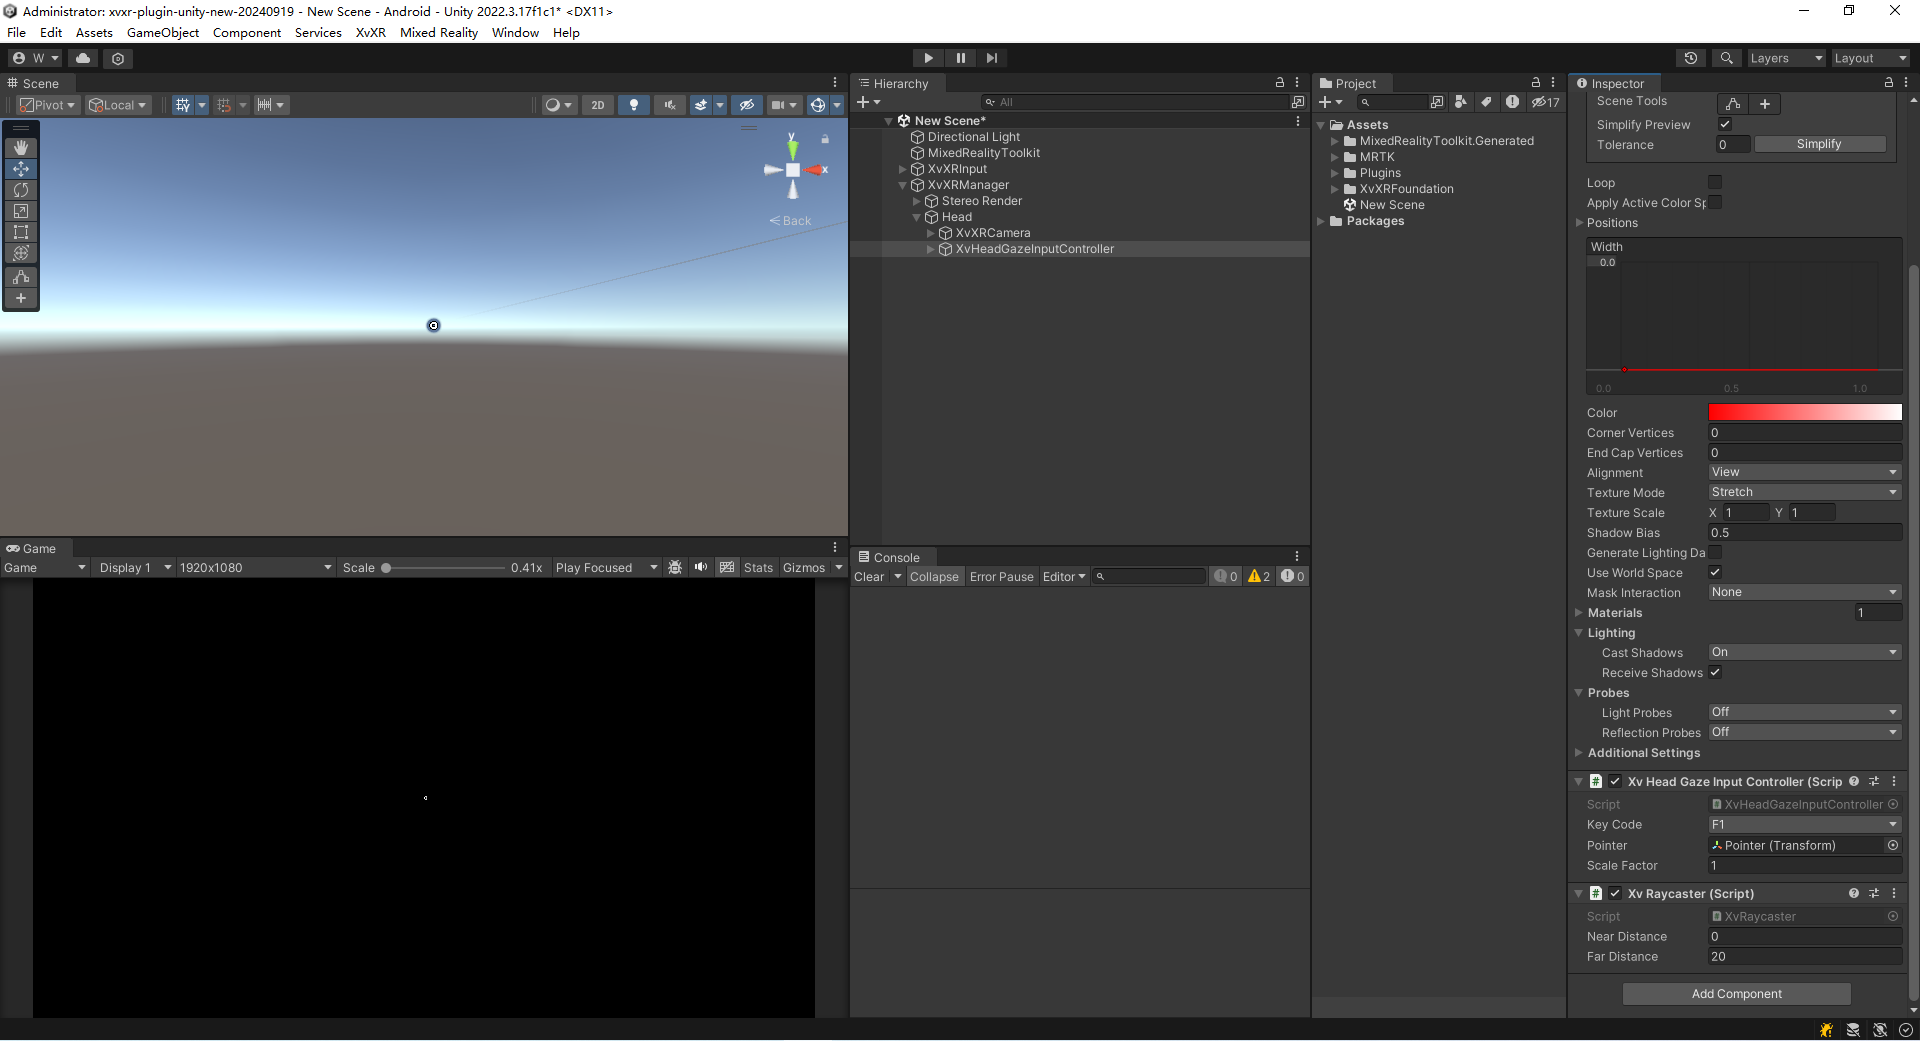Click the Add Point plus icon in Scene Tools
The image size is (1920, 1041).
pos(1765,104)
